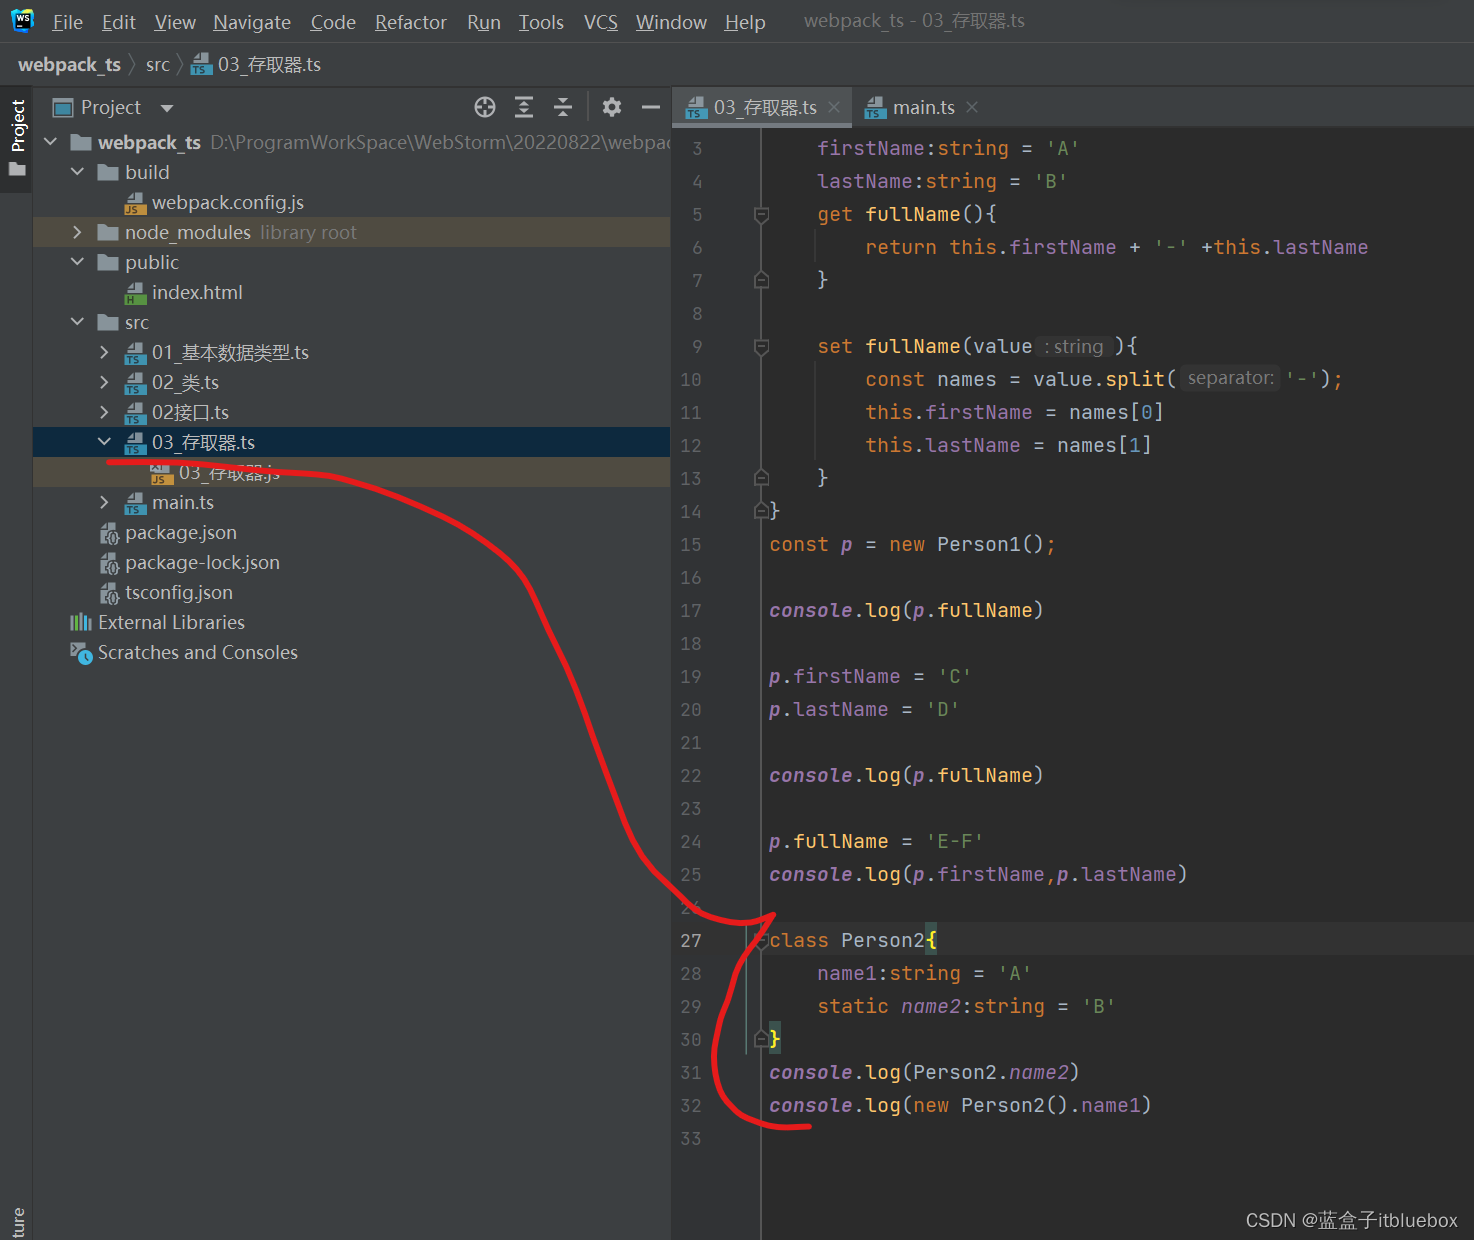Image resolution: width=1474 pixels, height=1240 pixels.
Task: Expand the 01_基本数据类型.ts node arrow
Action: (104, 352)
